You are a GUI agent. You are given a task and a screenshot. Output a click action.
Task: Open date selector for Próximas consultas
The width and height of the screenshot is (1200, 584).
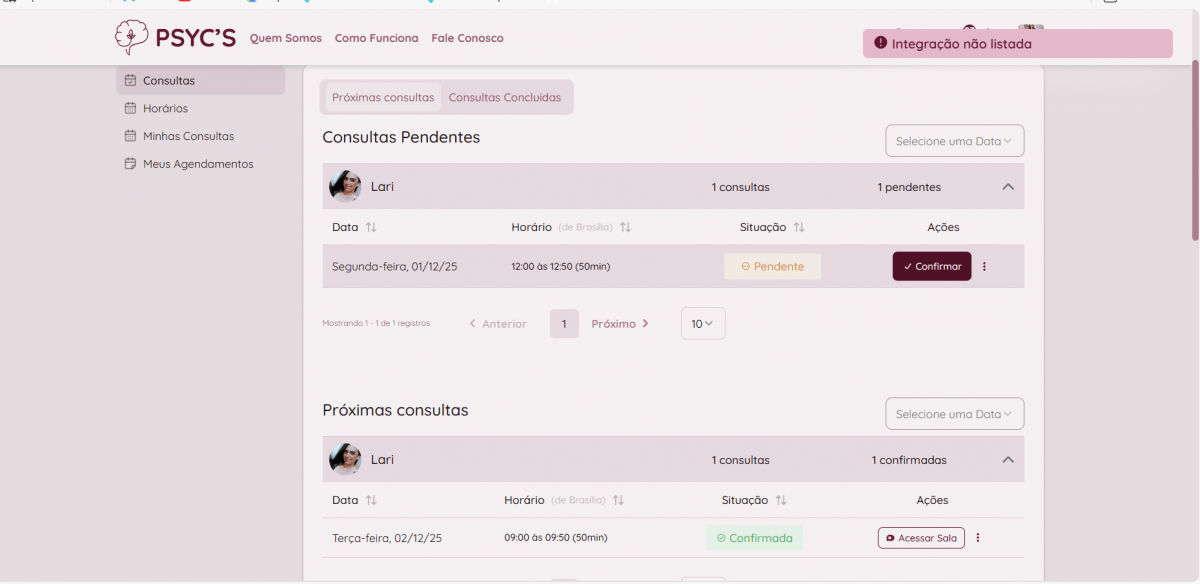tap(954, 414)
